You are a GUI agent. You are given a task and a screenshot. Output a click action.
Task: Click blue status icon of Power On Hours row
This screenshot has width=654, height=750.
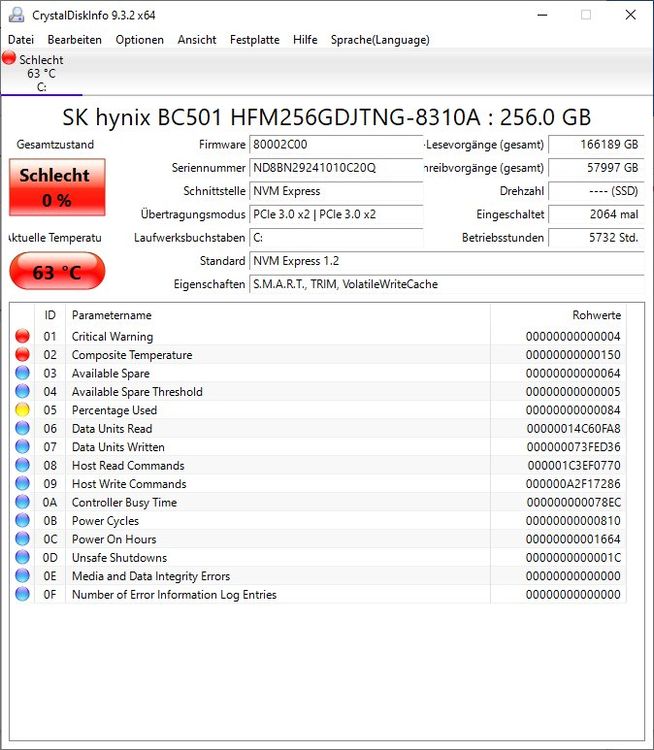(x=22, y=539)
